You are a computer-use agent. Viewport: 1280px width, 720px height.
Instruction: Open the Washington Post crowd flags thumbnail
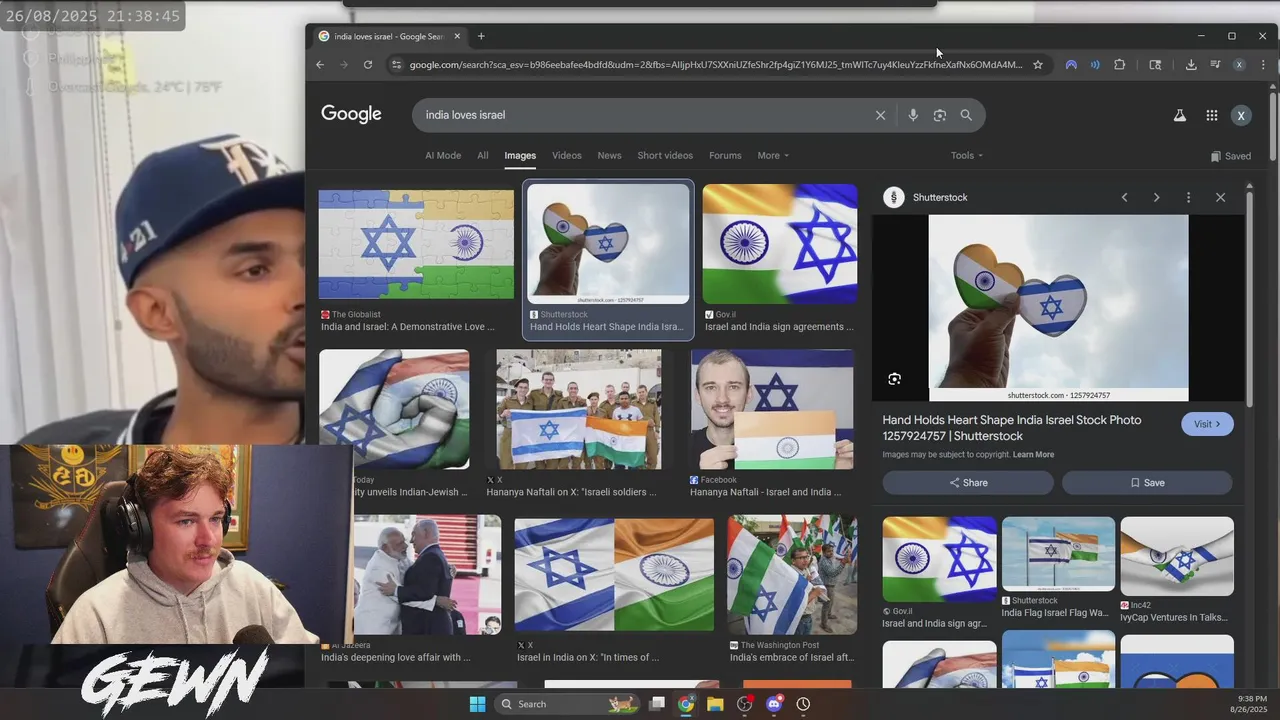(x=792, y=575)
